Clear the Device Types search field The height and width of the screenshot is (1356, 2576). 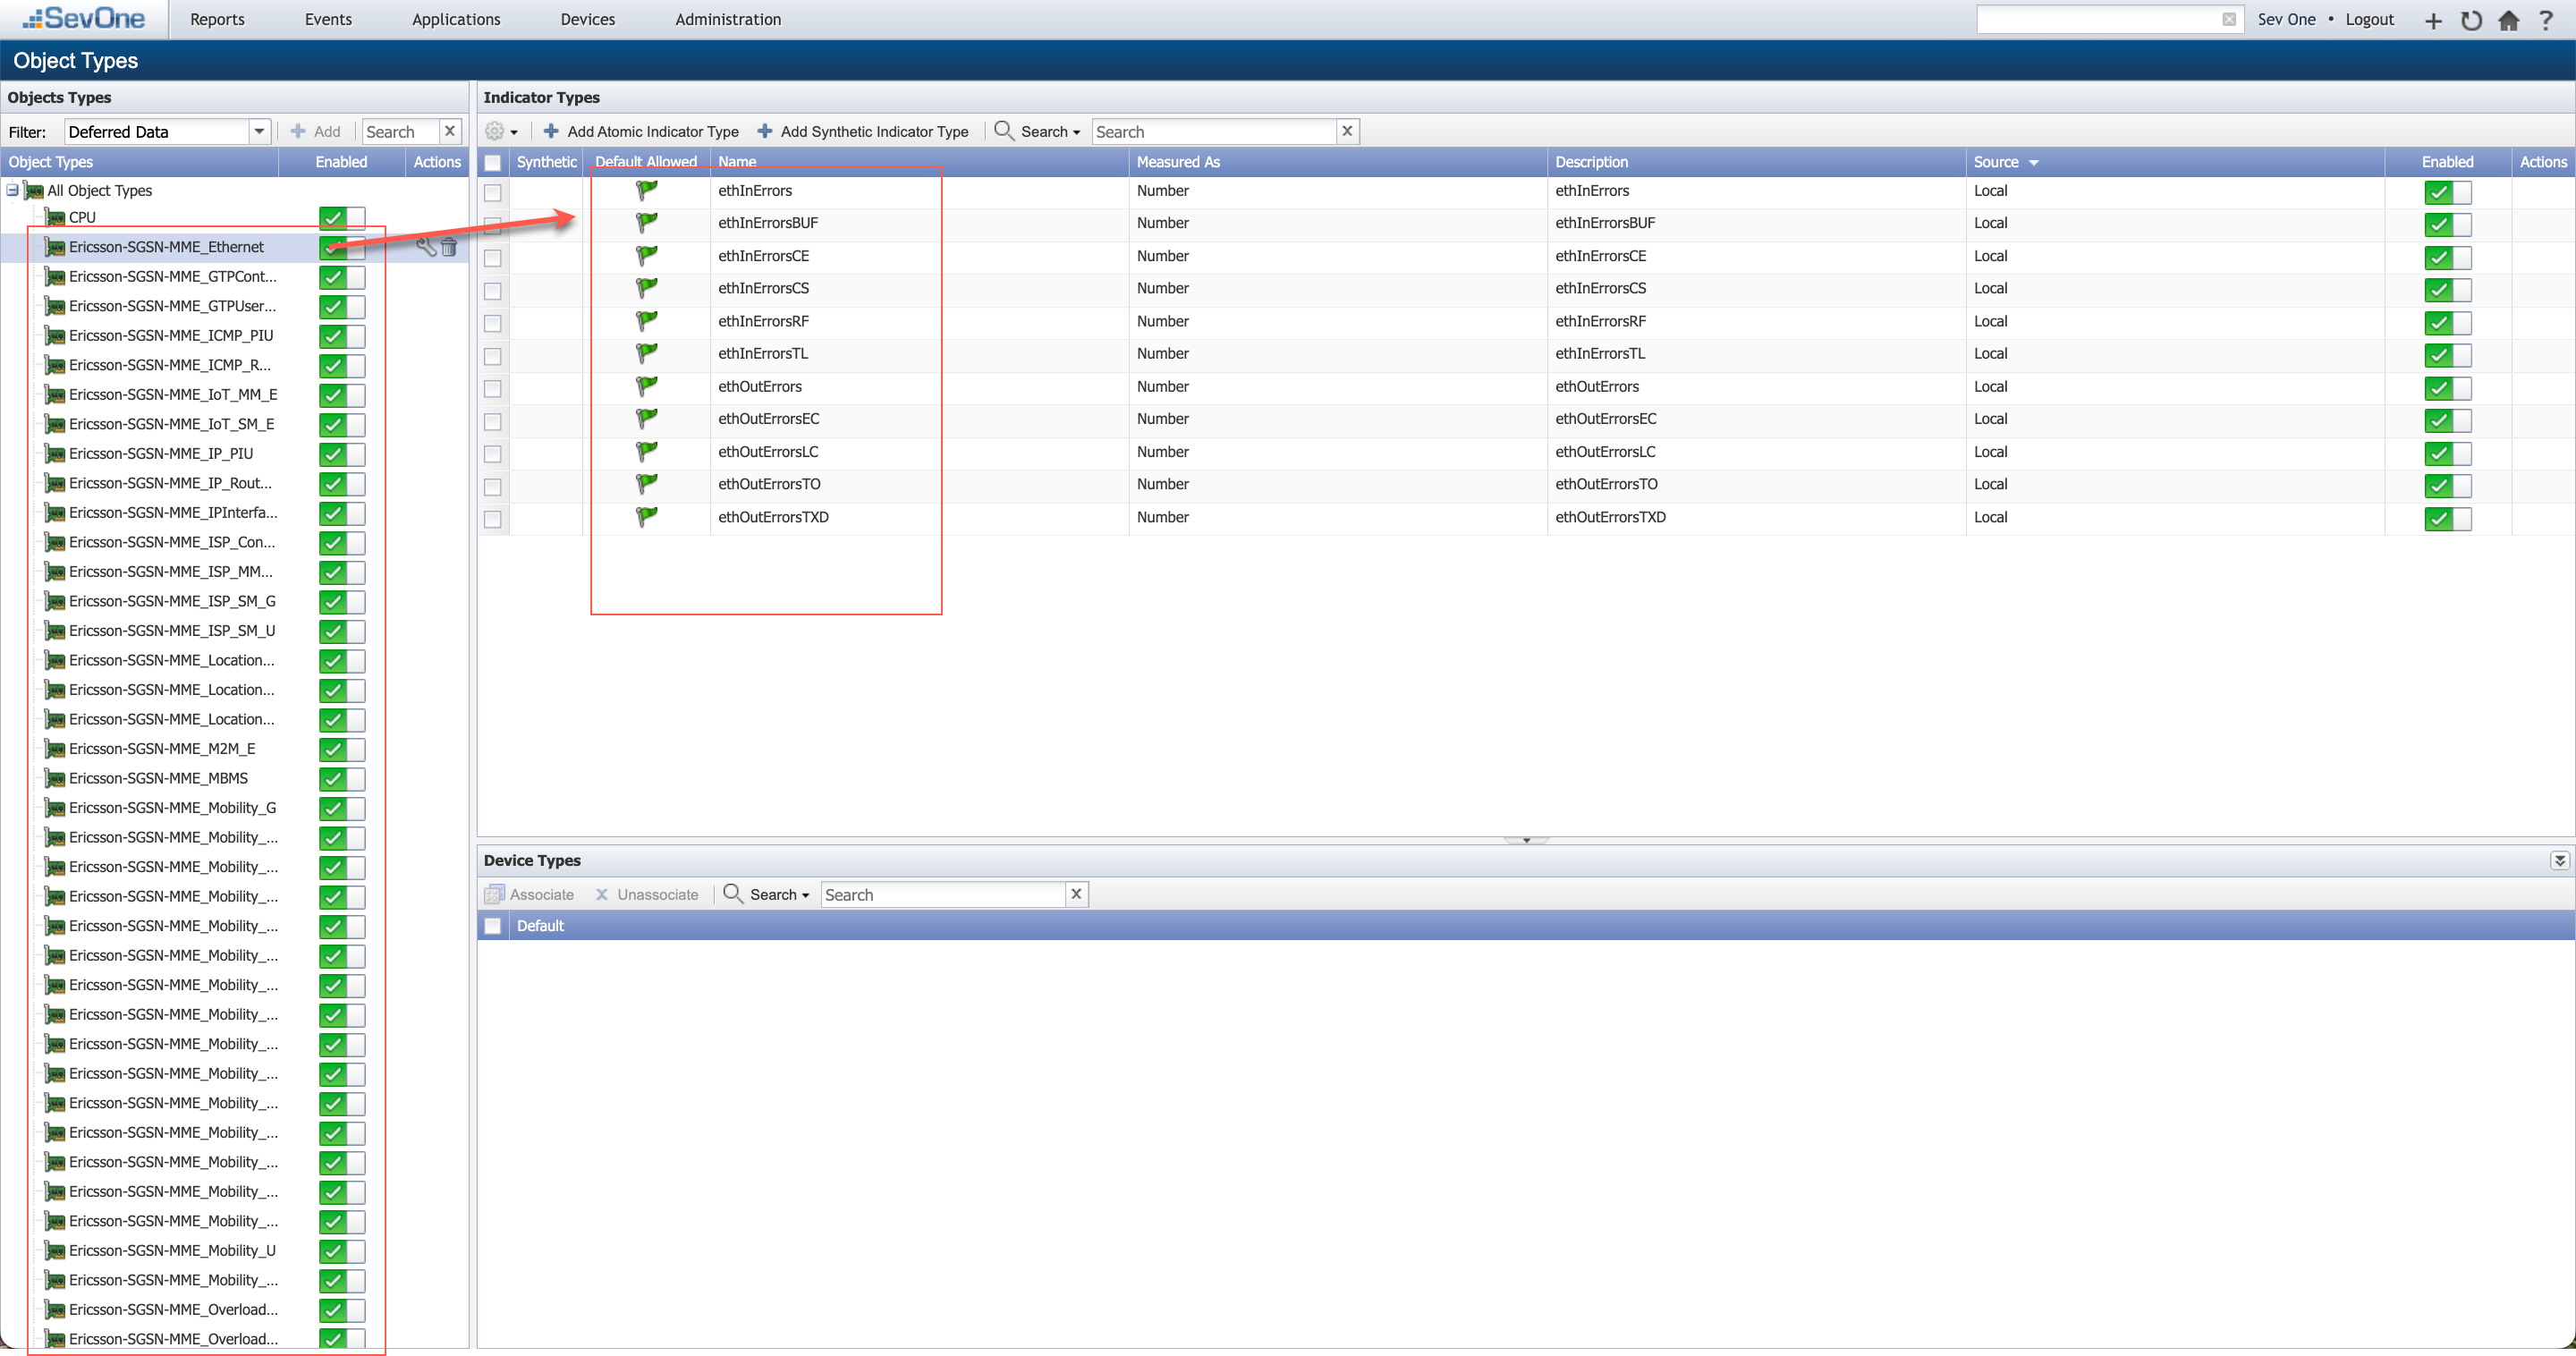[1076, 894]
